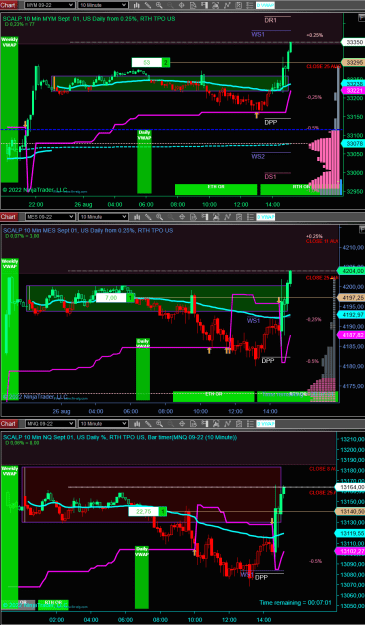Click the 4204,00 price marker on MES axis
The height and width of the screenshot is (625, 365).
(x=351, y=271)
